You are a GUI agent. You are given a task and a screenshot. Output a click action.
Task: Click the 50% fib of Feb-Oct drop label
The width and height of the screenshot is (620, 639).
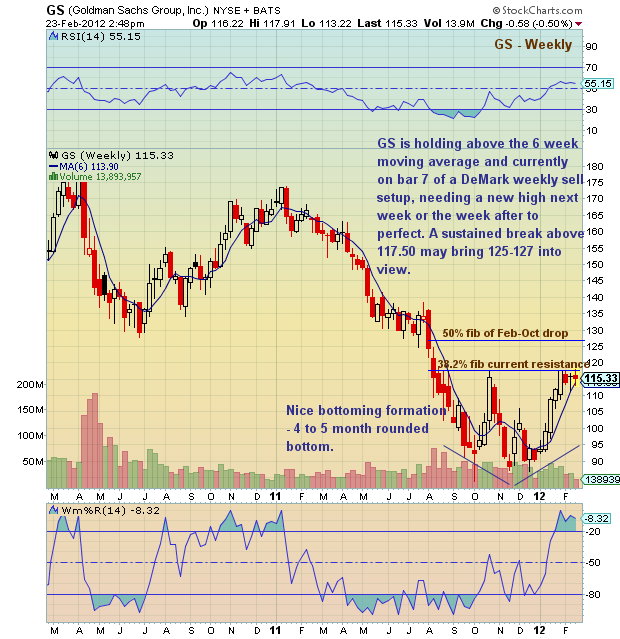(x=505, y=333)
